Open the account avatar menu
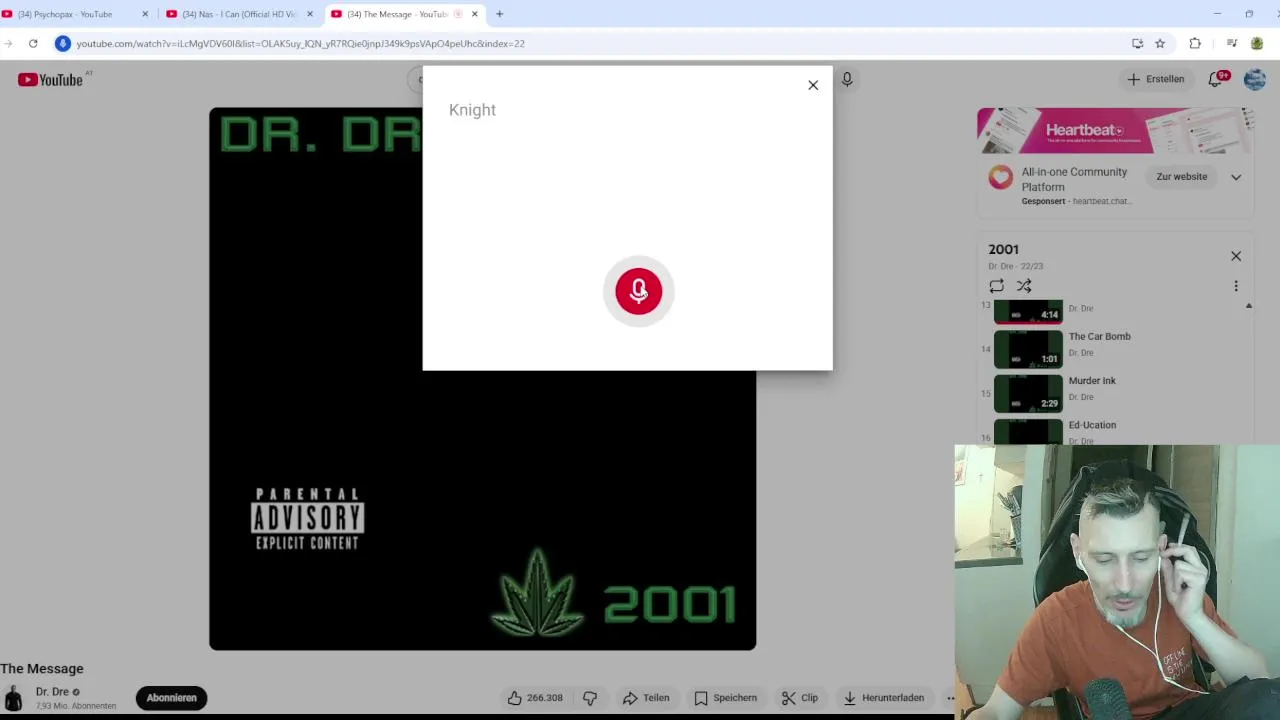Screen dimensions: 1280x720 [1255, 79]
